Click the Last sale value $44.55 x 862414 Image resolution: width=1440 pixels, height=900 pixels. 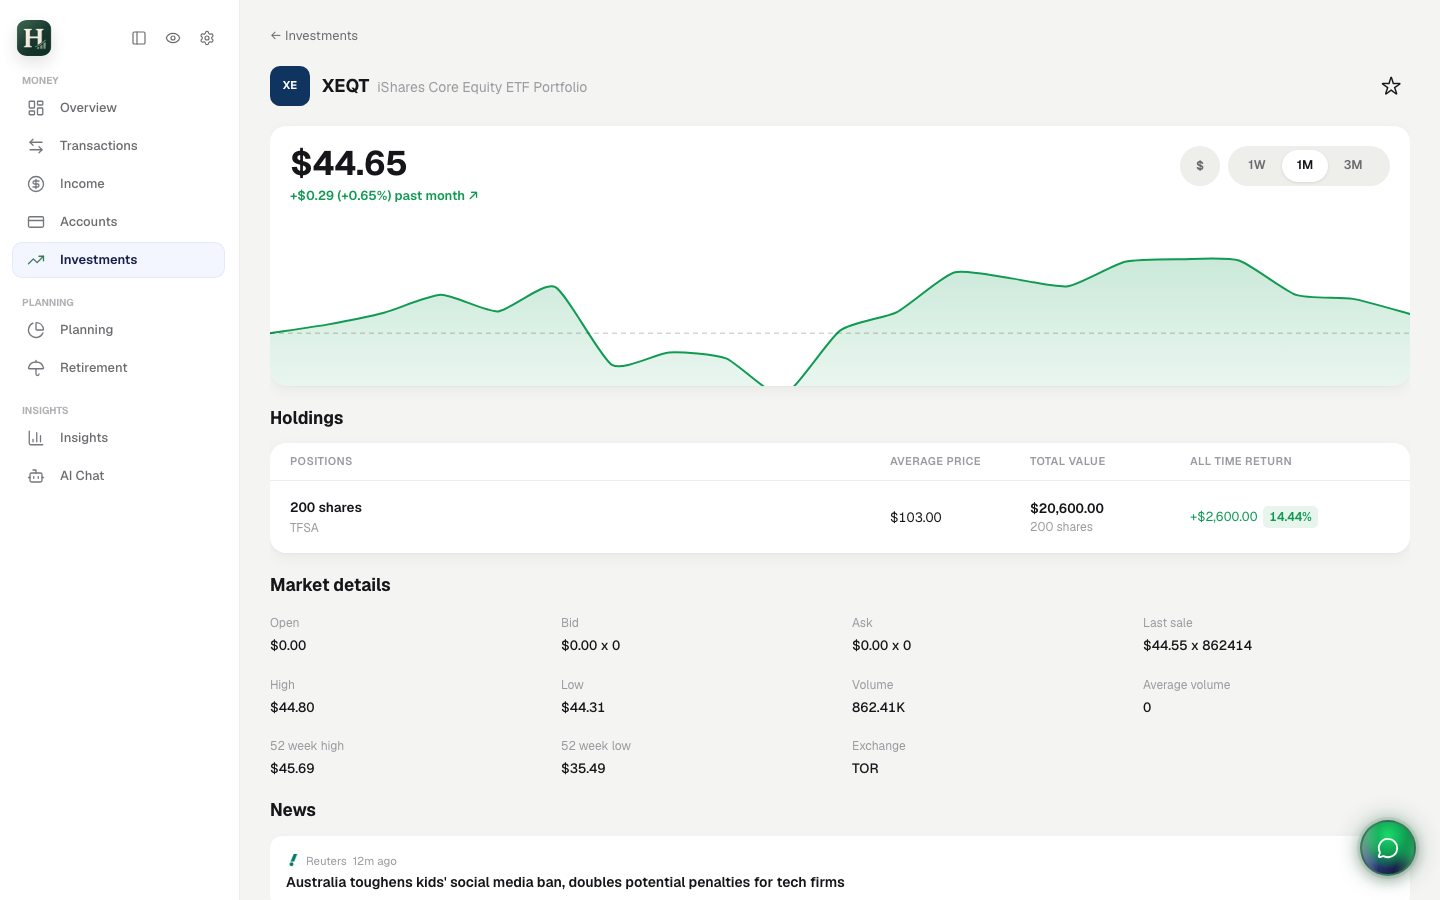pos(1197,645)
